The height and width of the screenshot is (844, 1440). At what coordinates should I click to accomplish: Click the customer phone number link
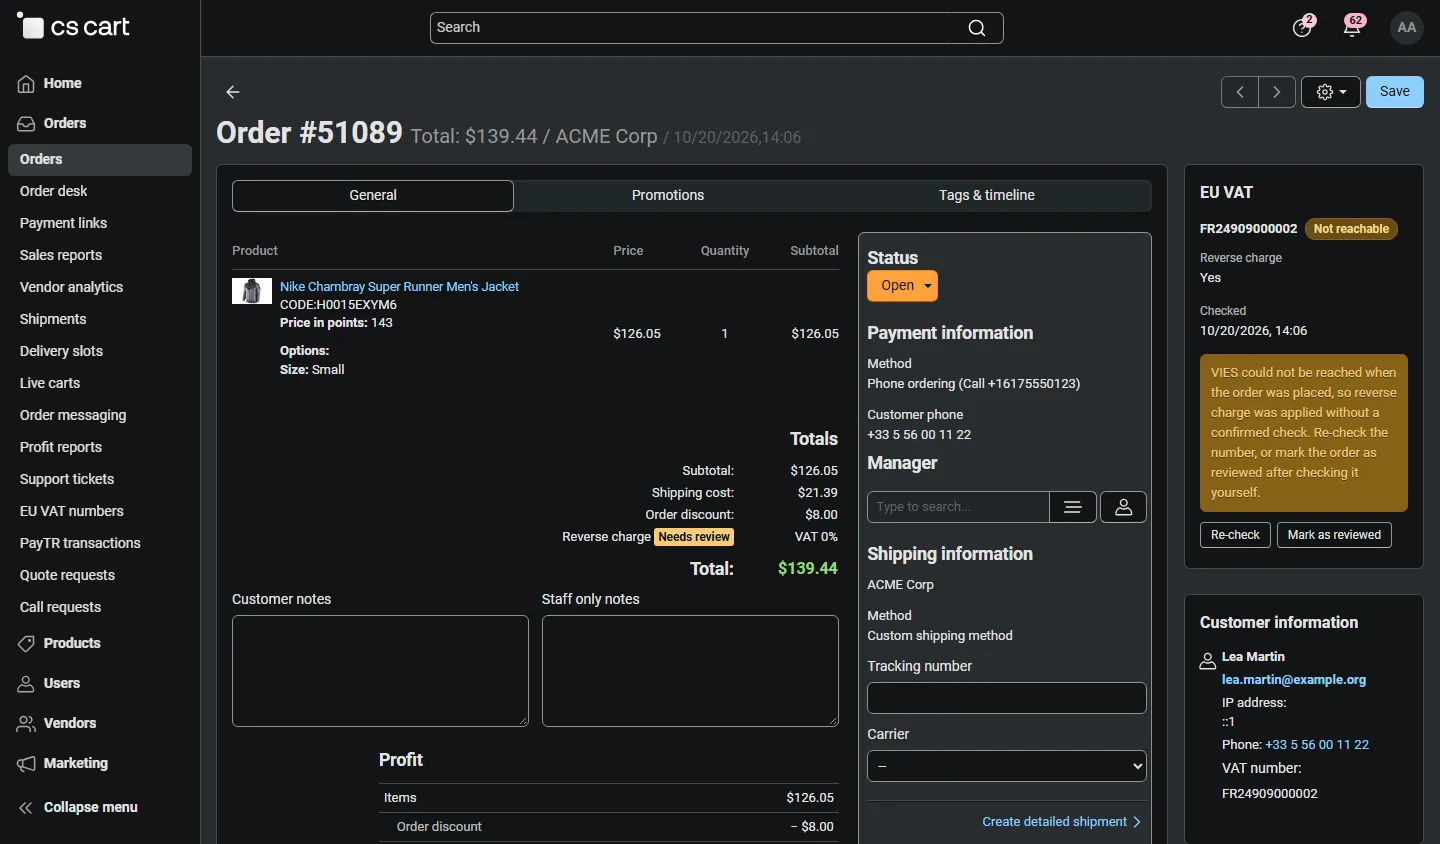tap(1317, 745)
